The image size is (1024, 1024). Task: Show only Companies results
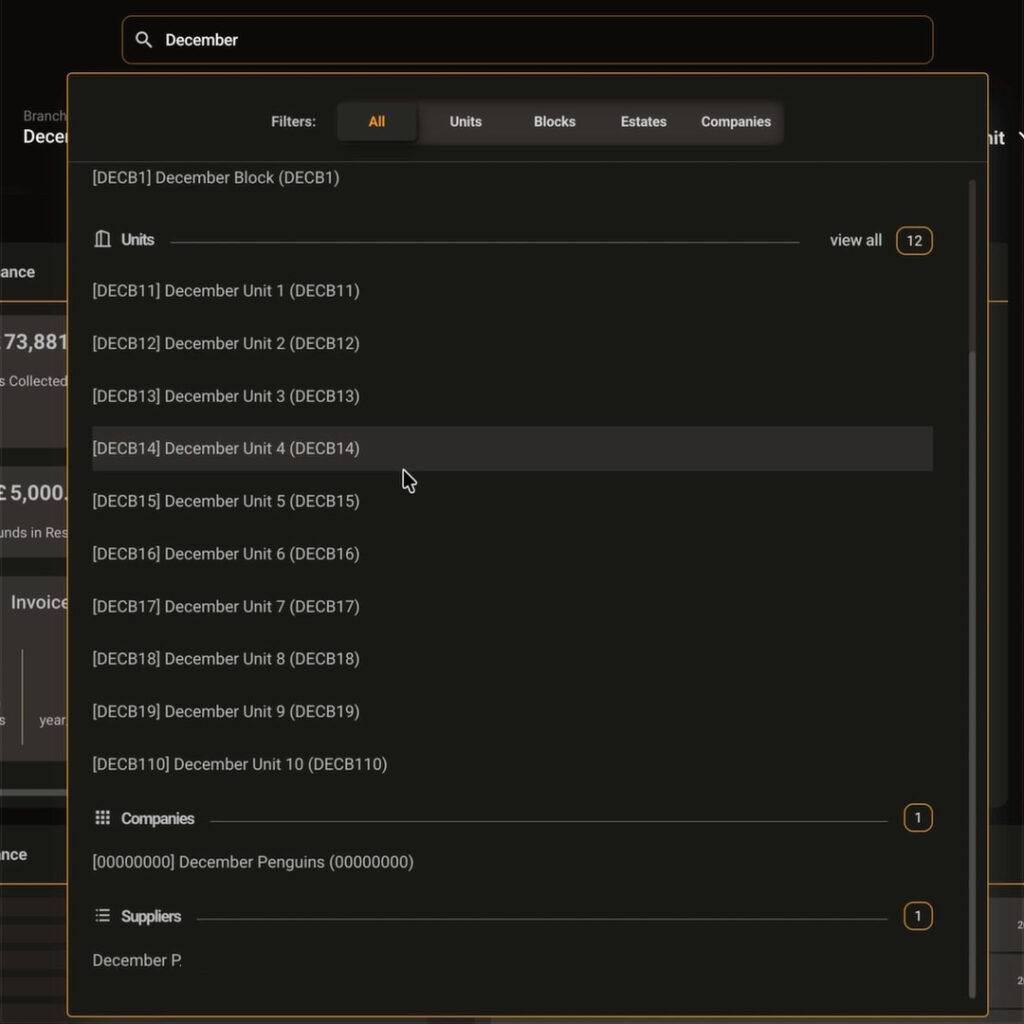tap(735, 122)
